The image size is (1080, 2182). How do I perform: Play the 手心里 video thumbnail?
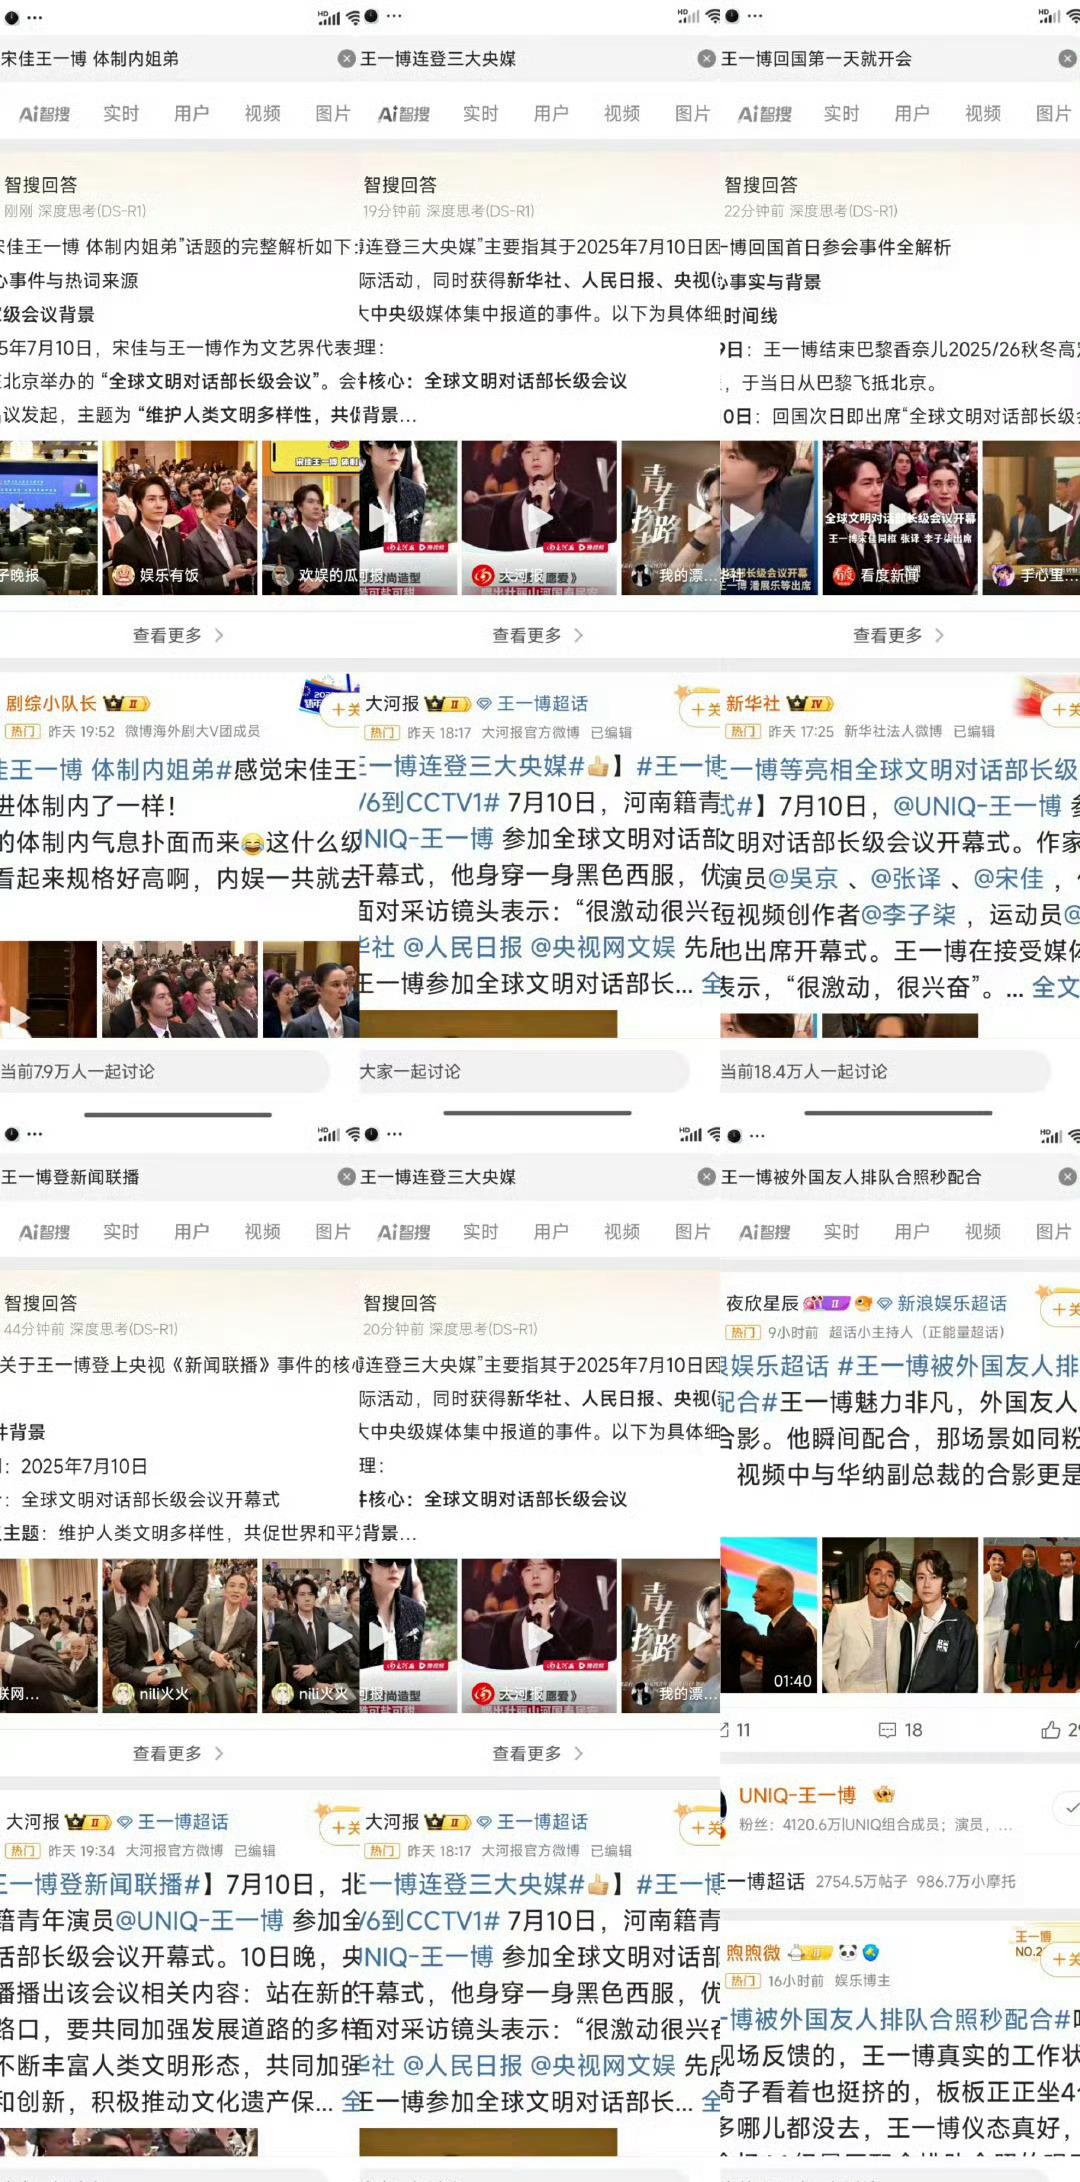(1031, 518)
